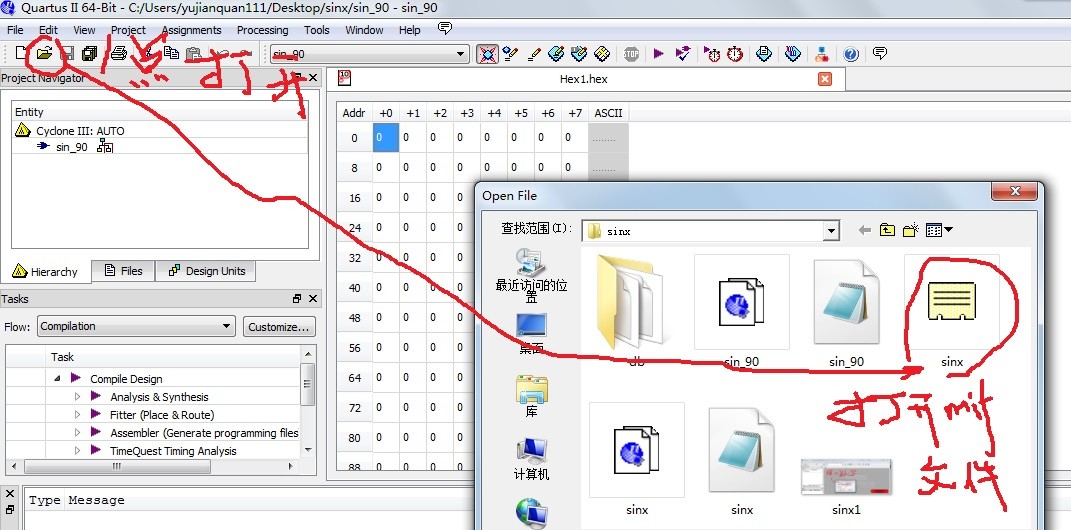Go up one level in Open File dialog
1071x530 pixels.
point(887,230)
